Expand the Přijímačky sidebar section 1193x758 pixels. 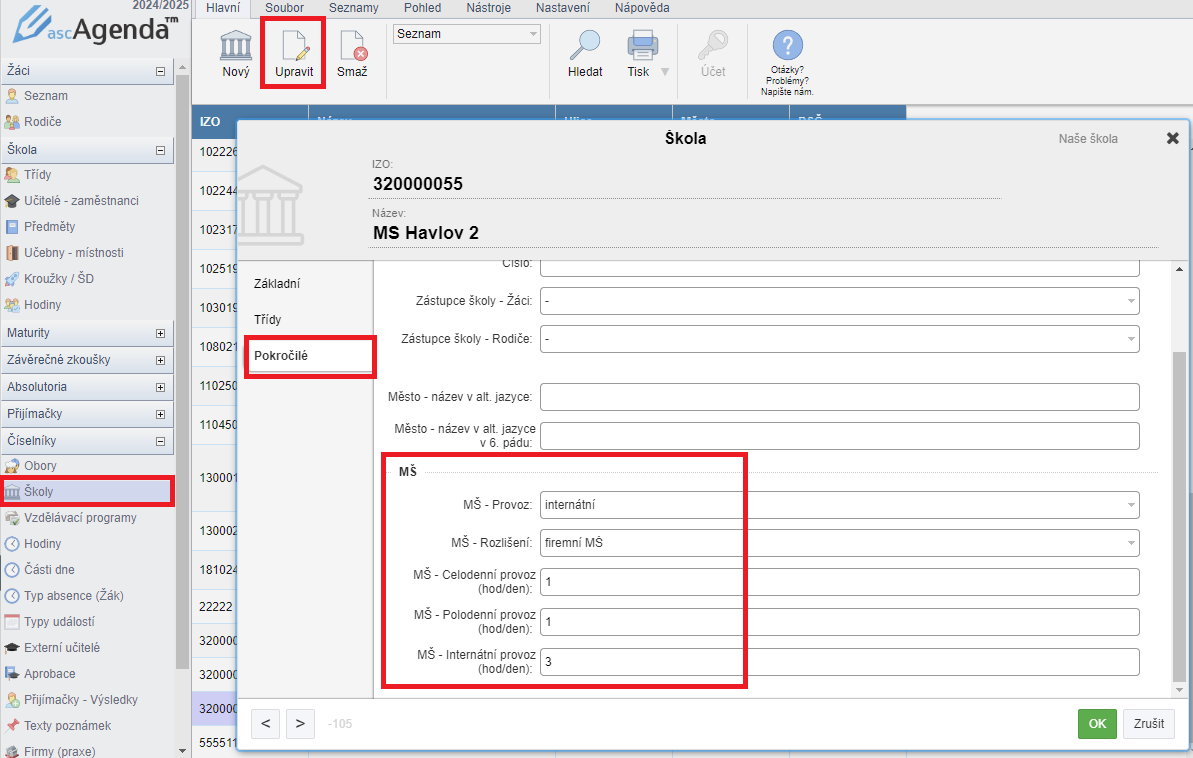(x=161, y=415)
